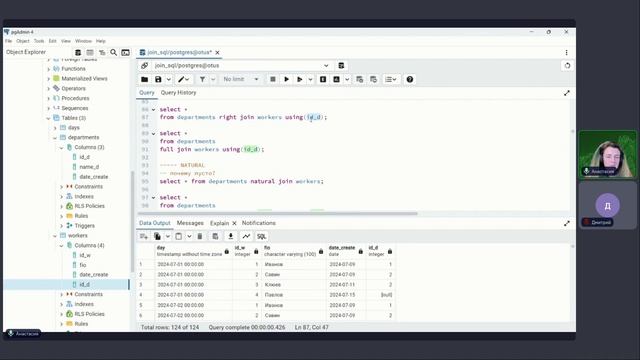The image size is (640, 360).
Task: Select the name_d column in tree
Action: pyautogui.click(x=89, y=167)
